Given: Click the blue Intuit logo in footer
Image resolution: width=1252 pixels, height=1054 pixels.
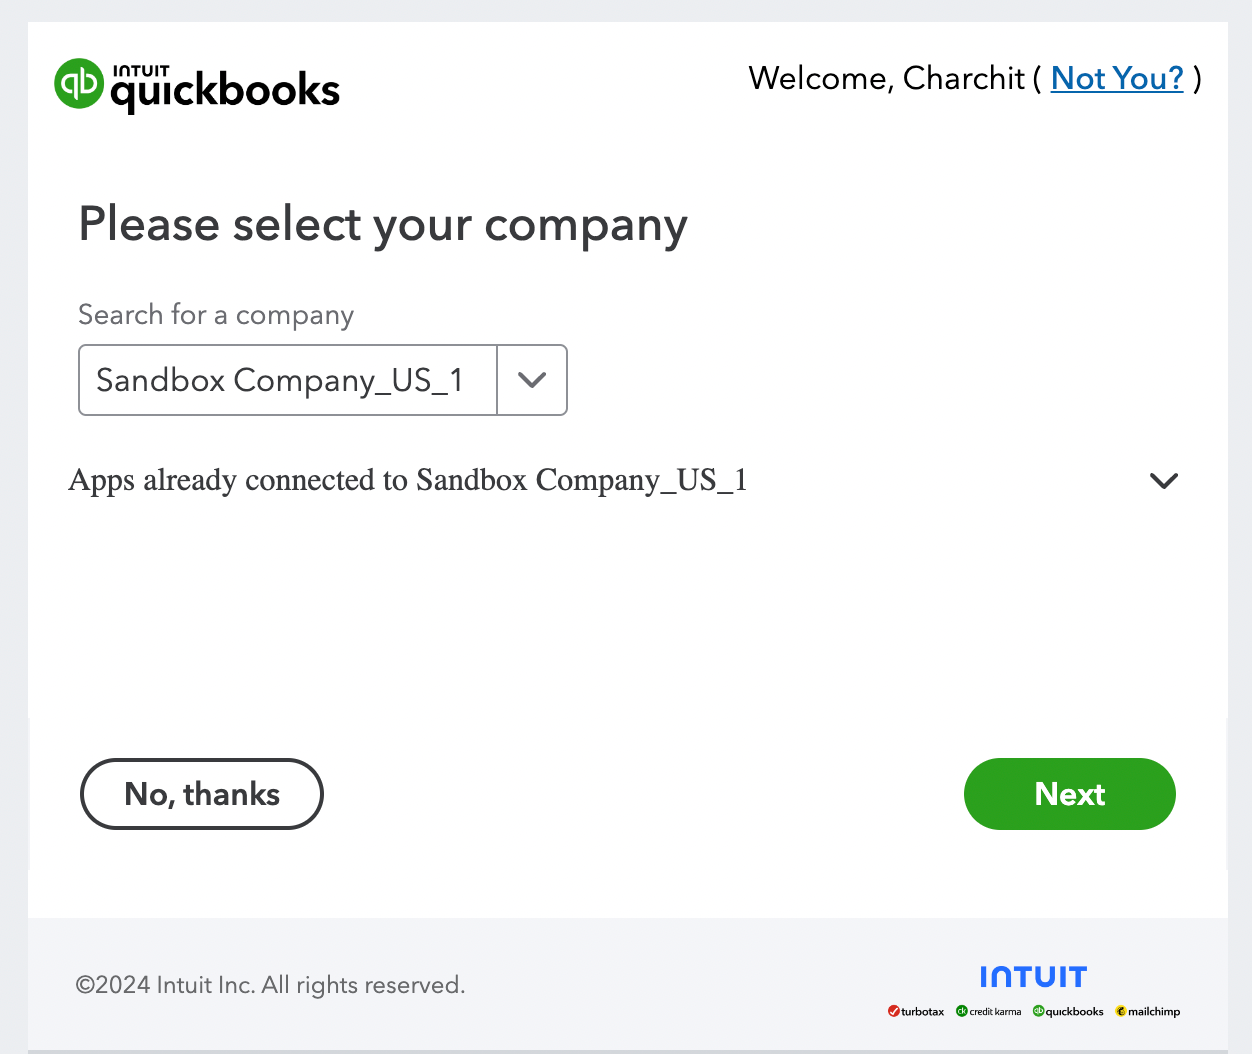Looking at the screenshot, I should 1033,977.
